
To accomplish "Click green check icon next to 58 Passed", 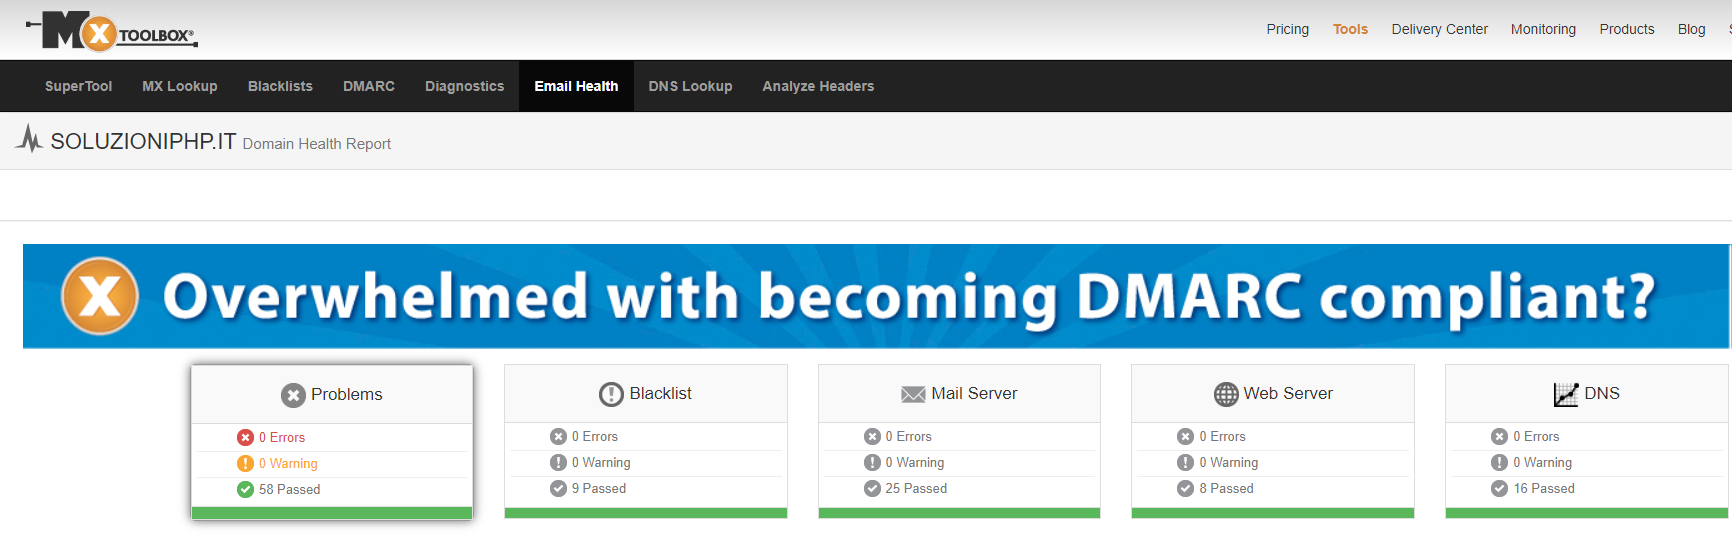I will (x=245, y=489).
